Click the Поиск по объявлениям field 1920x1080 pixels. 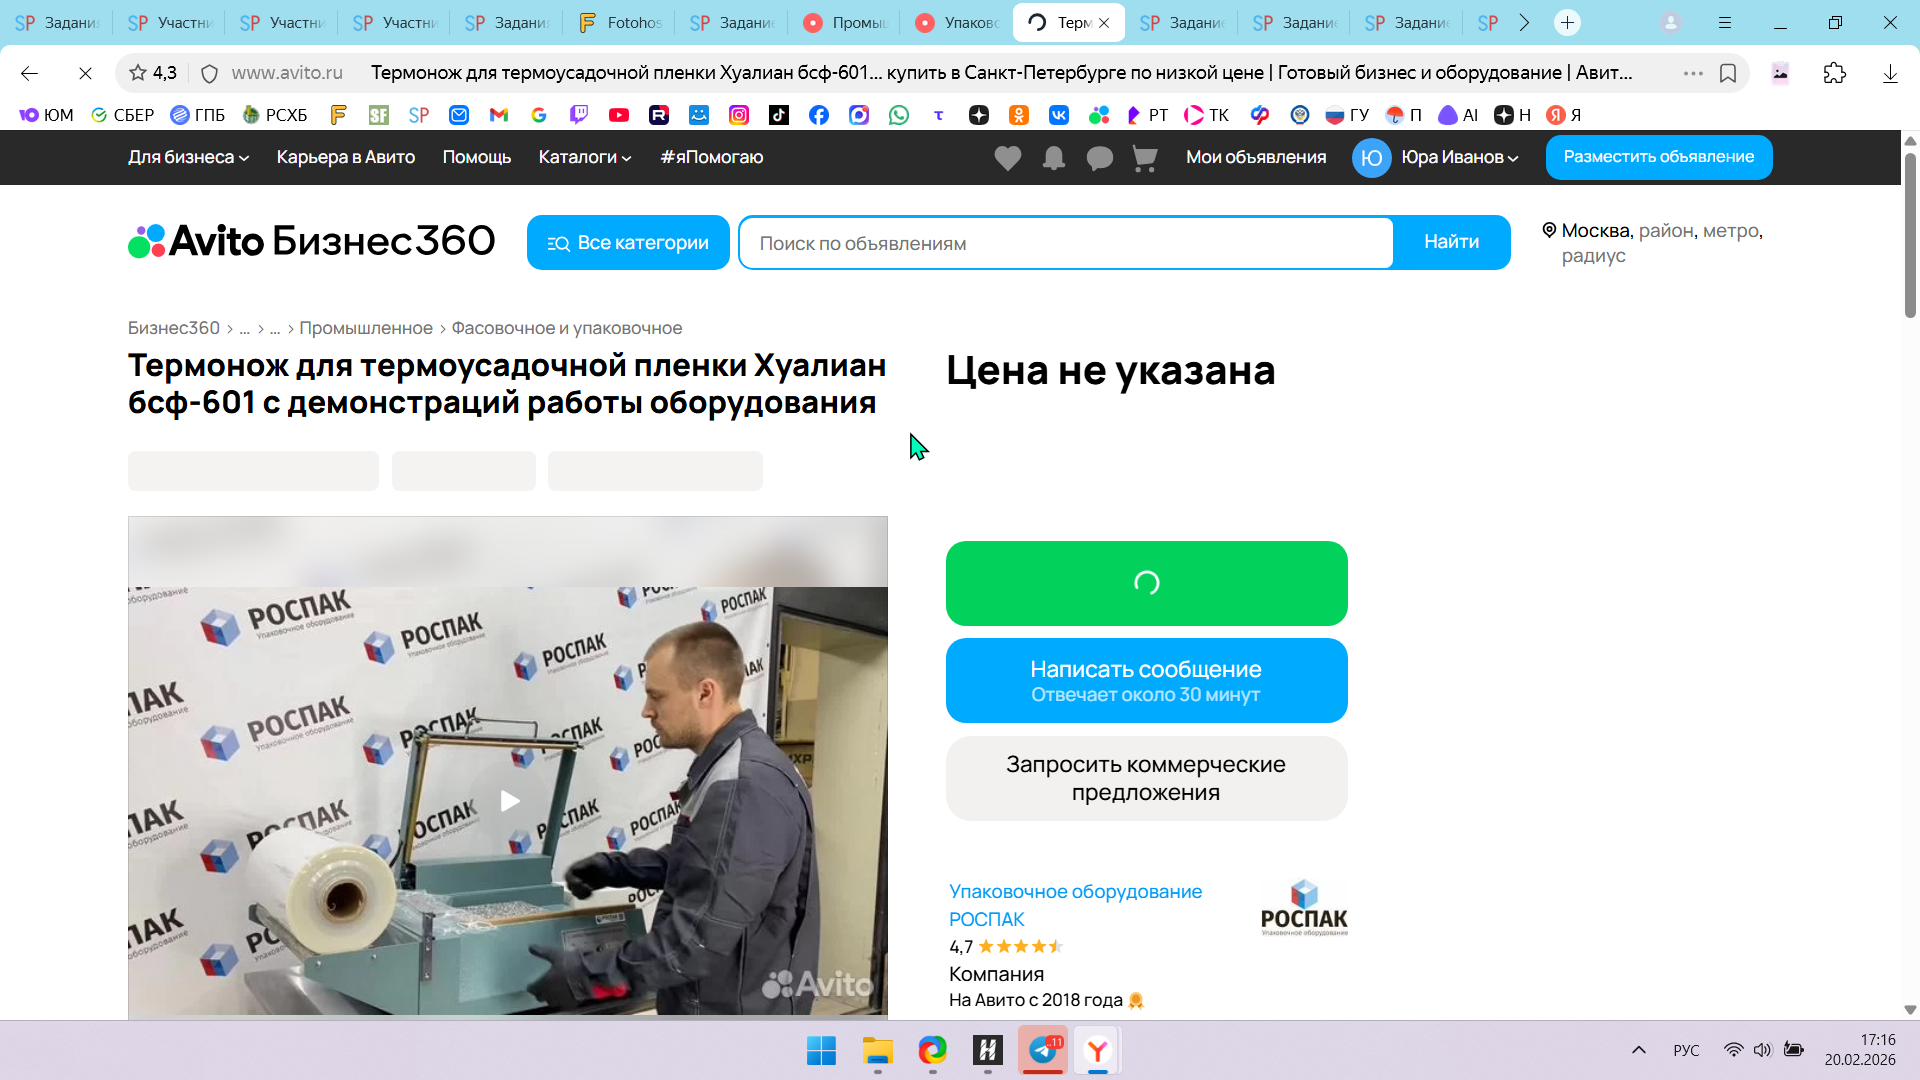(1065, 243)
